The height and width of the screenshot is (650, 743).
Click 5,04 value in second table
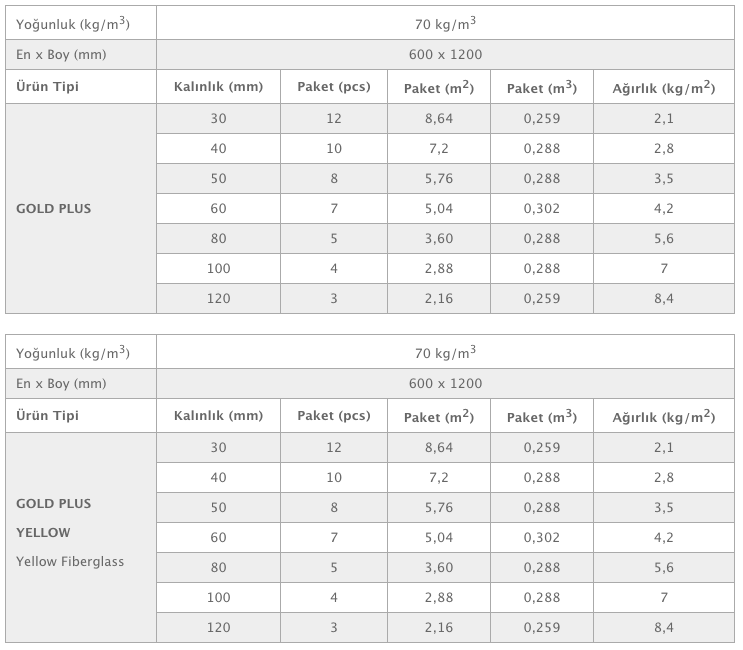[439, 537]
